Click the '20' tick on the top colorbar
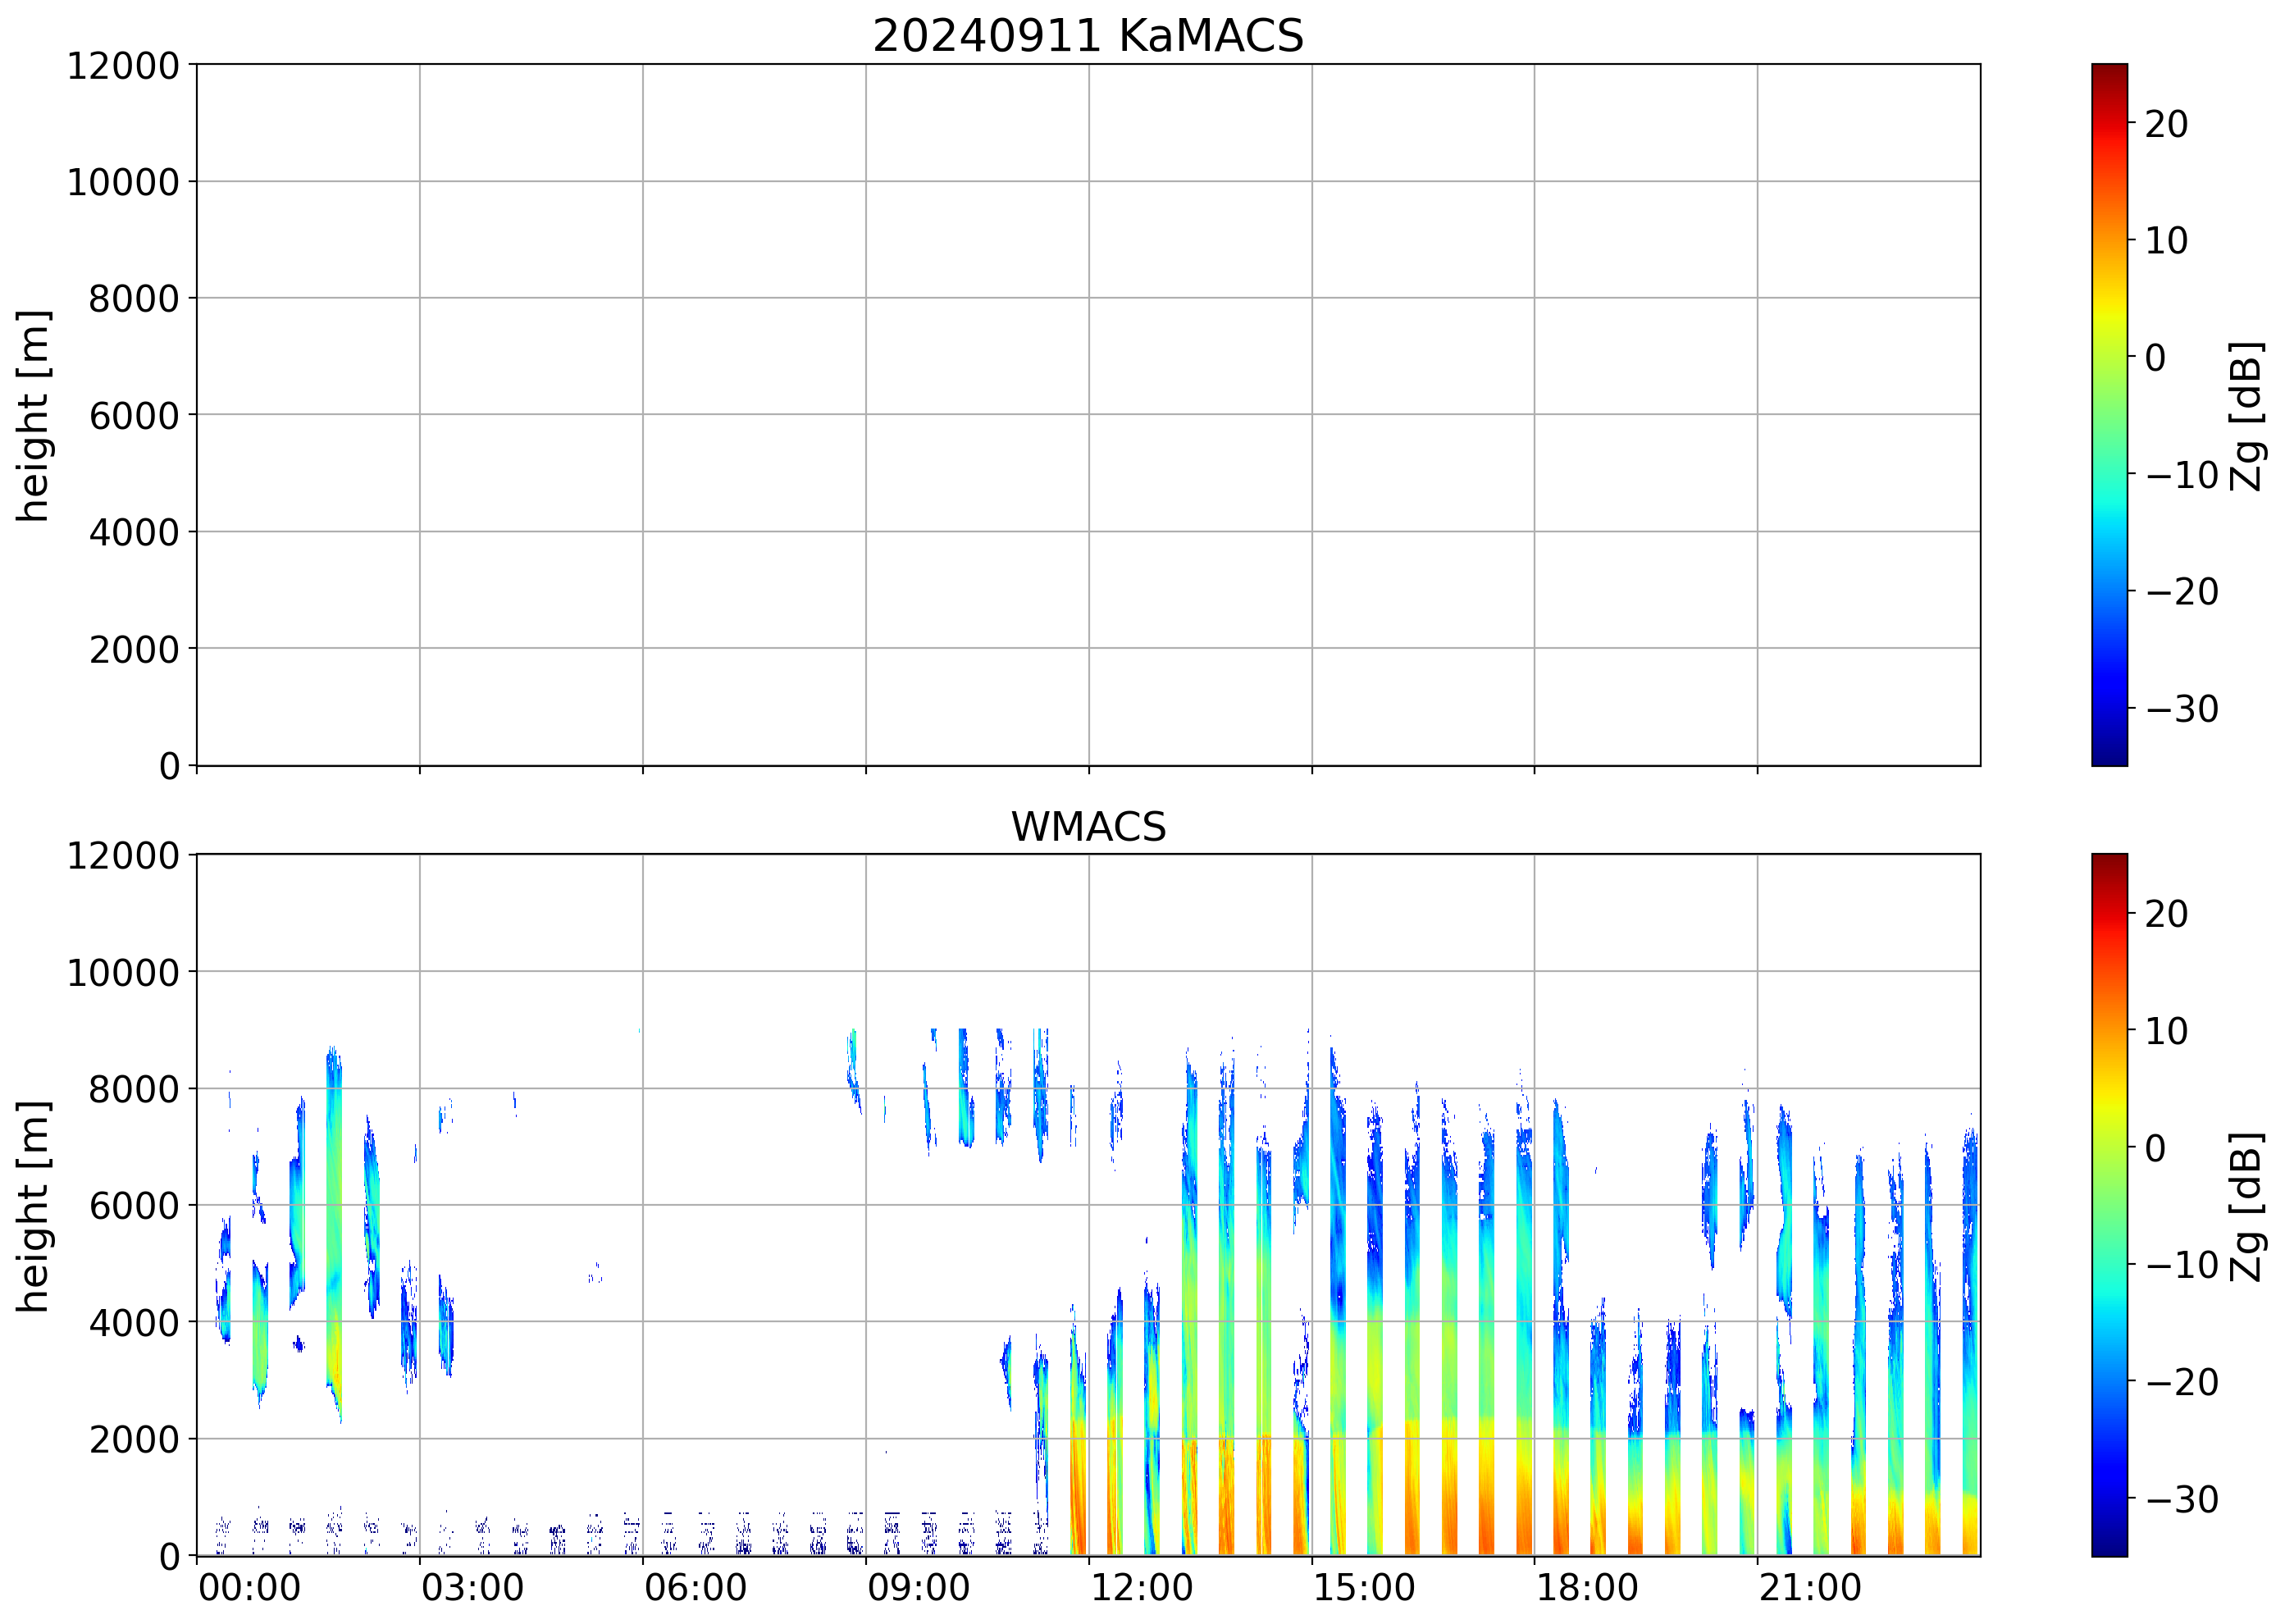Screen dimensions: 2285x1624 [x=2166, y=124]
